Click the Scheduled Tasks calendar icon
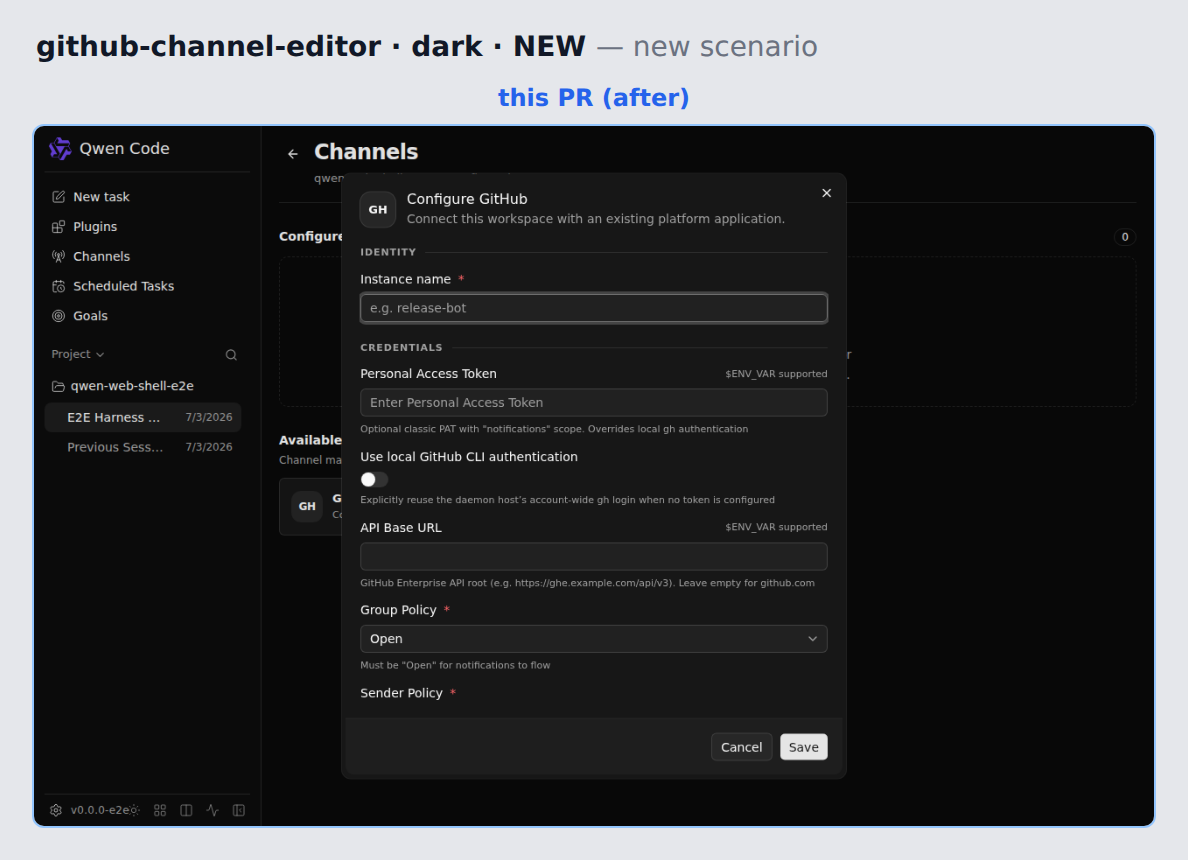This screenshot has width=1188, height=860. click(x=58, y=286)
